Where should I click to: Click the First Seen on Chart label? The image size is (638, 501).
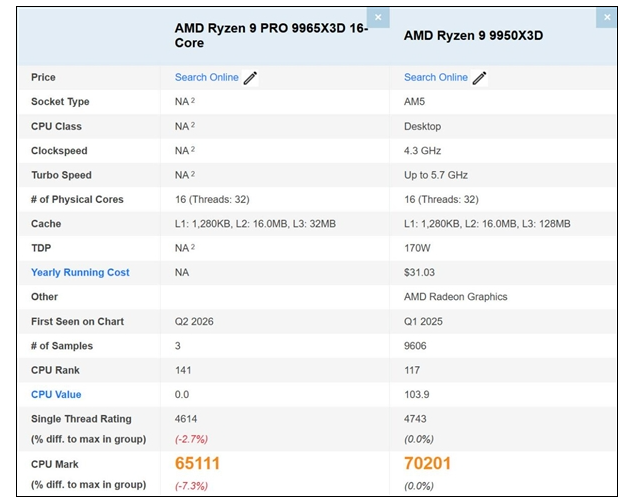[x=77, y=322]
